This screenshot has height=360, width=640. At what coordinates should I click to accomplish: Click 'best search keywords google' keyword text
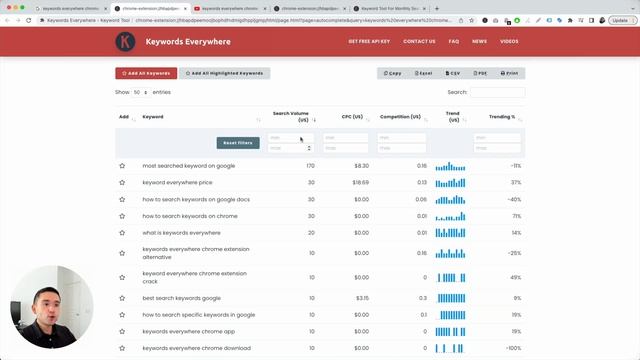tap(182, 298)
